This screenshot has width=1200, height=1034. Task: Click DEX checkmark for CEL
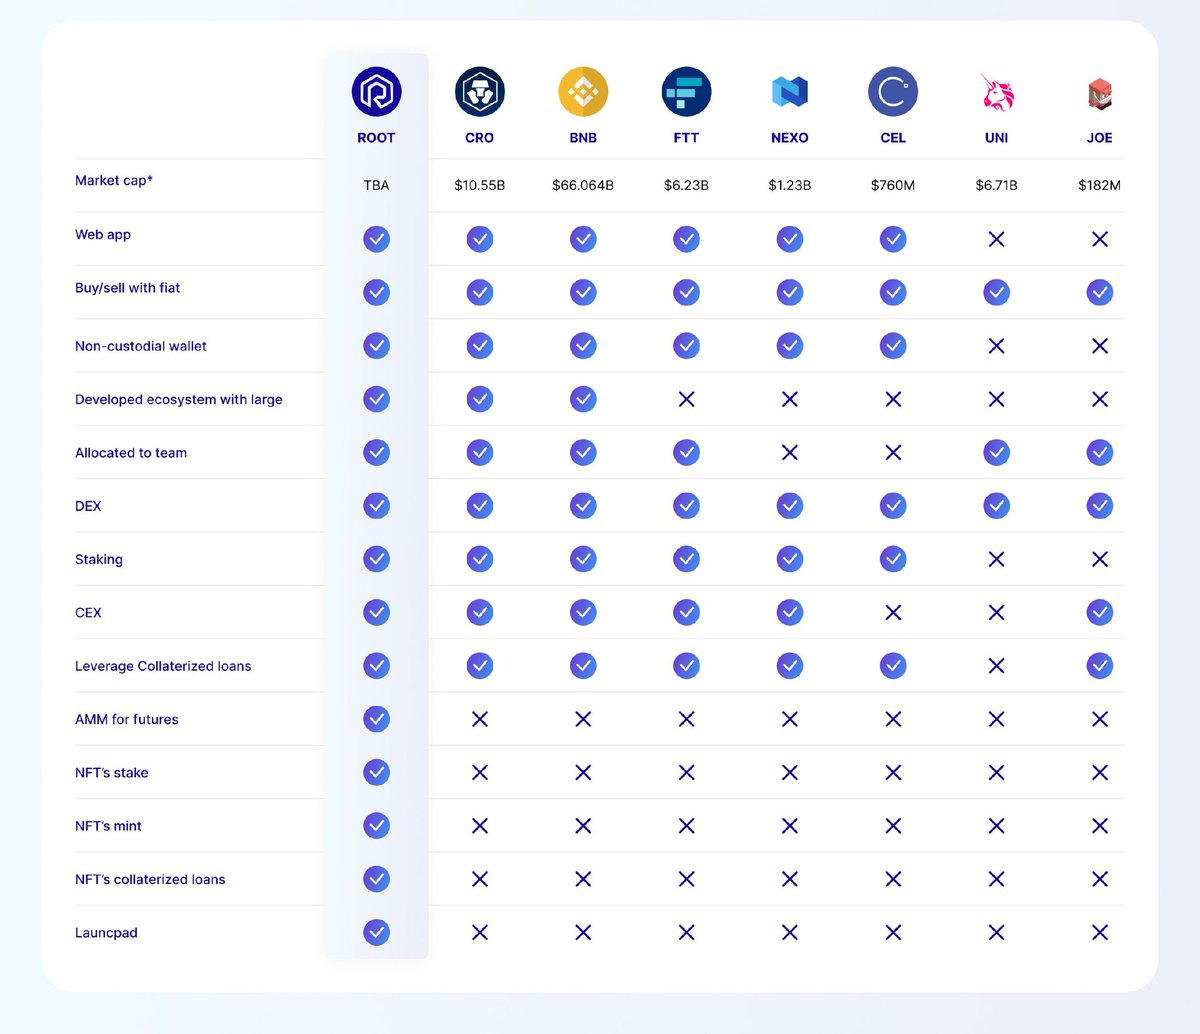893,506
